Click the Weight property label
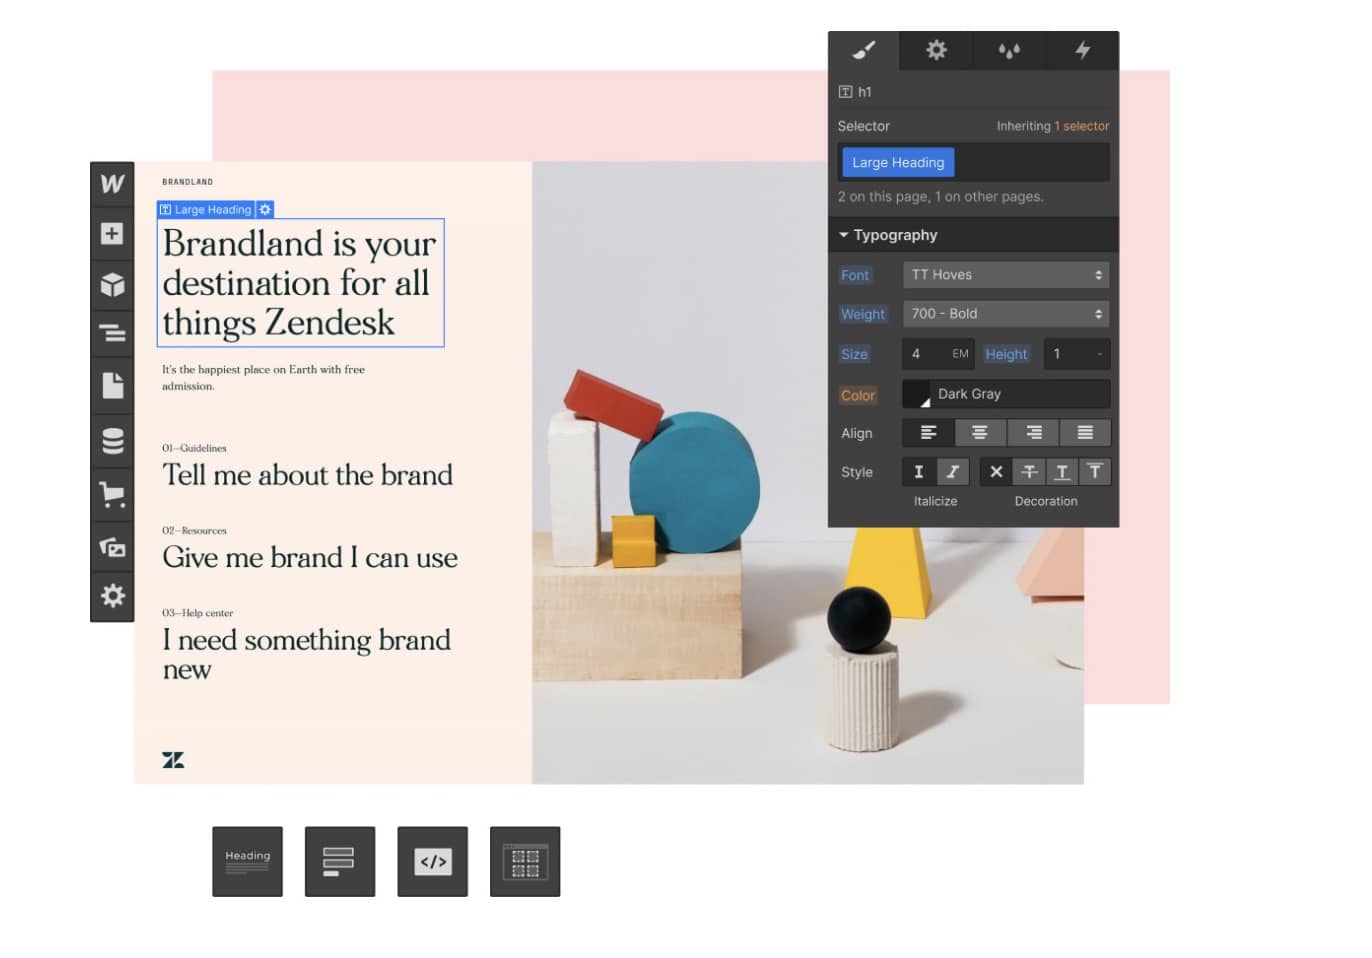 [862, 314]
